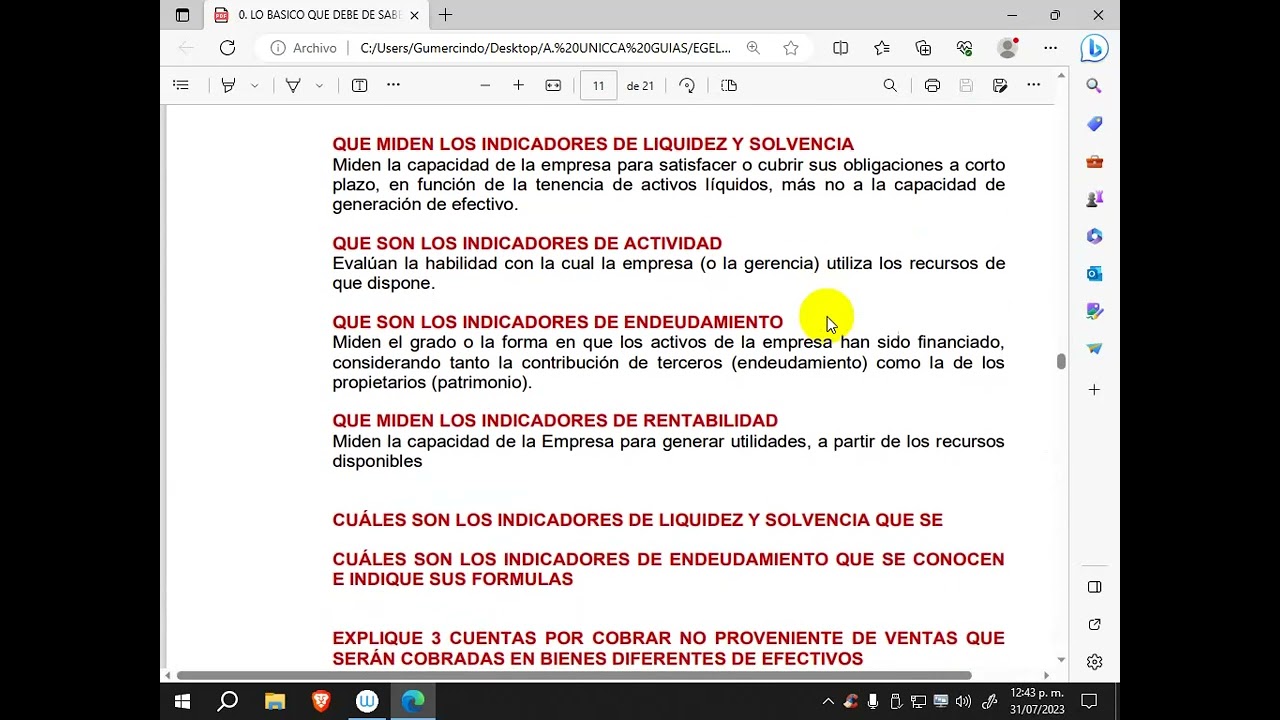Open File Explorer from taskbar
The height and width of the screenshot is (720, 1280).
(x=275, y=702)
